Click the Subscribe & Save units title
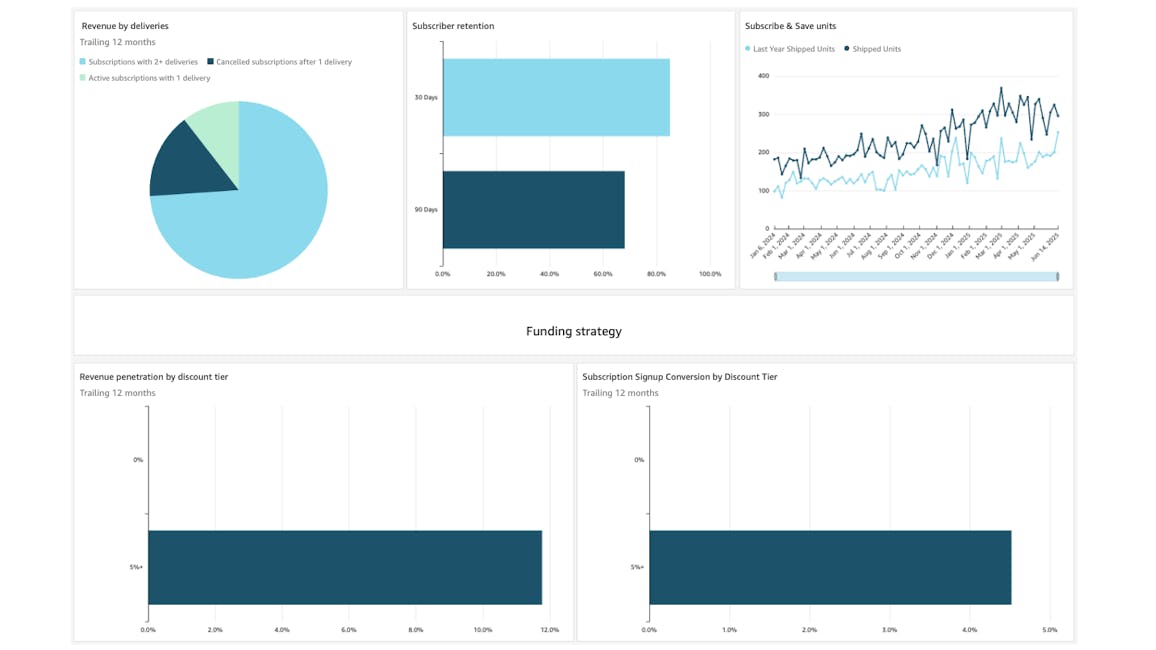 pyautogui.click(x=790, y=26)
